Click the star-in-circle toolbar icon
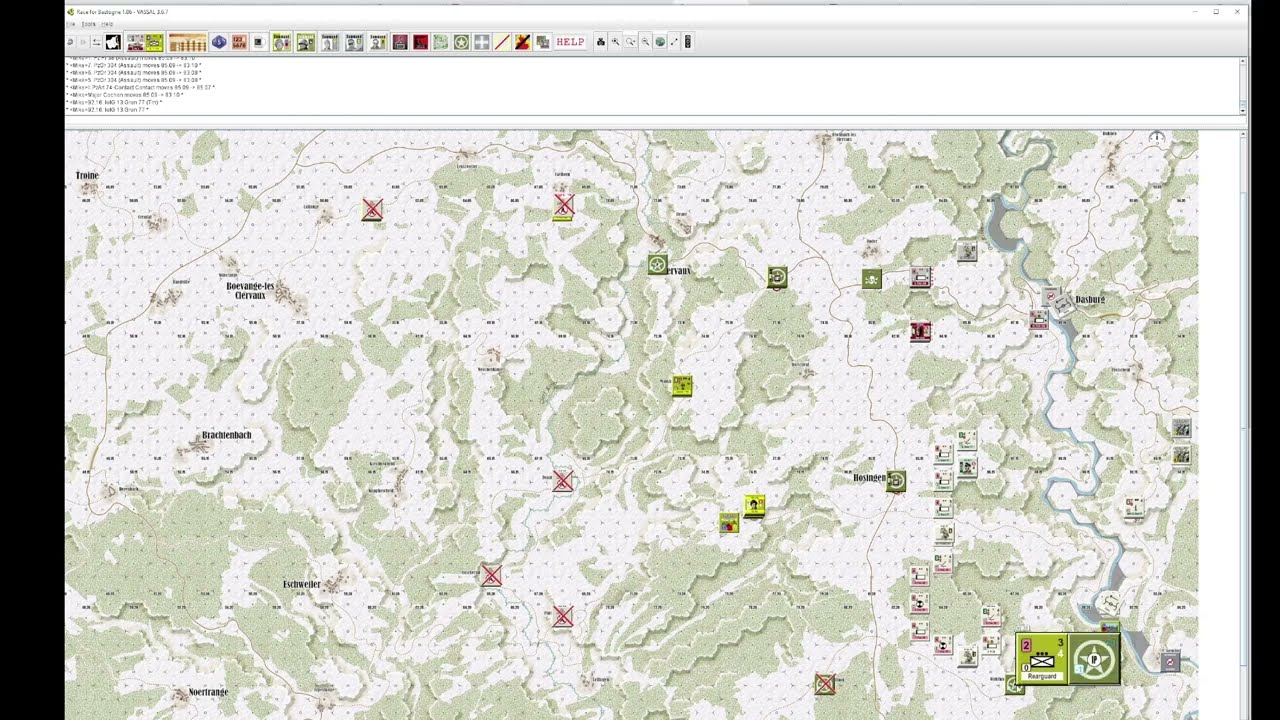 point(461,42)
